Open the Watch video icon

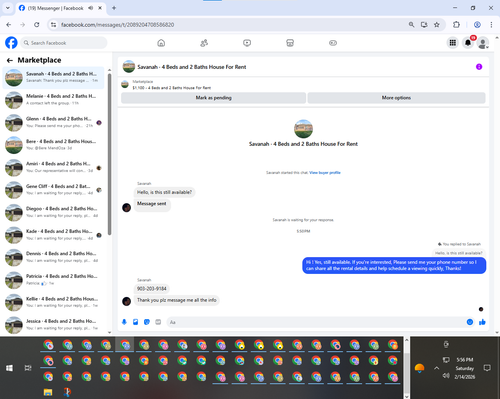pyautogui.click(x=247, y=43)
